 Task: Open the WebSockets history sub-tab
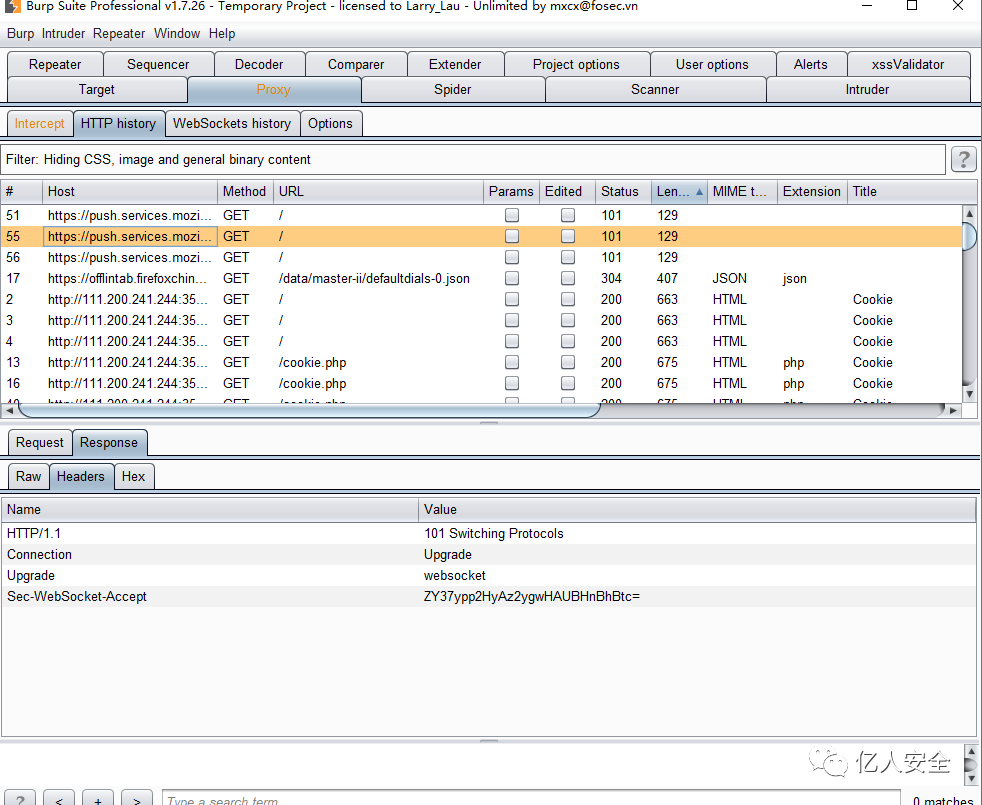click(232, 123)
